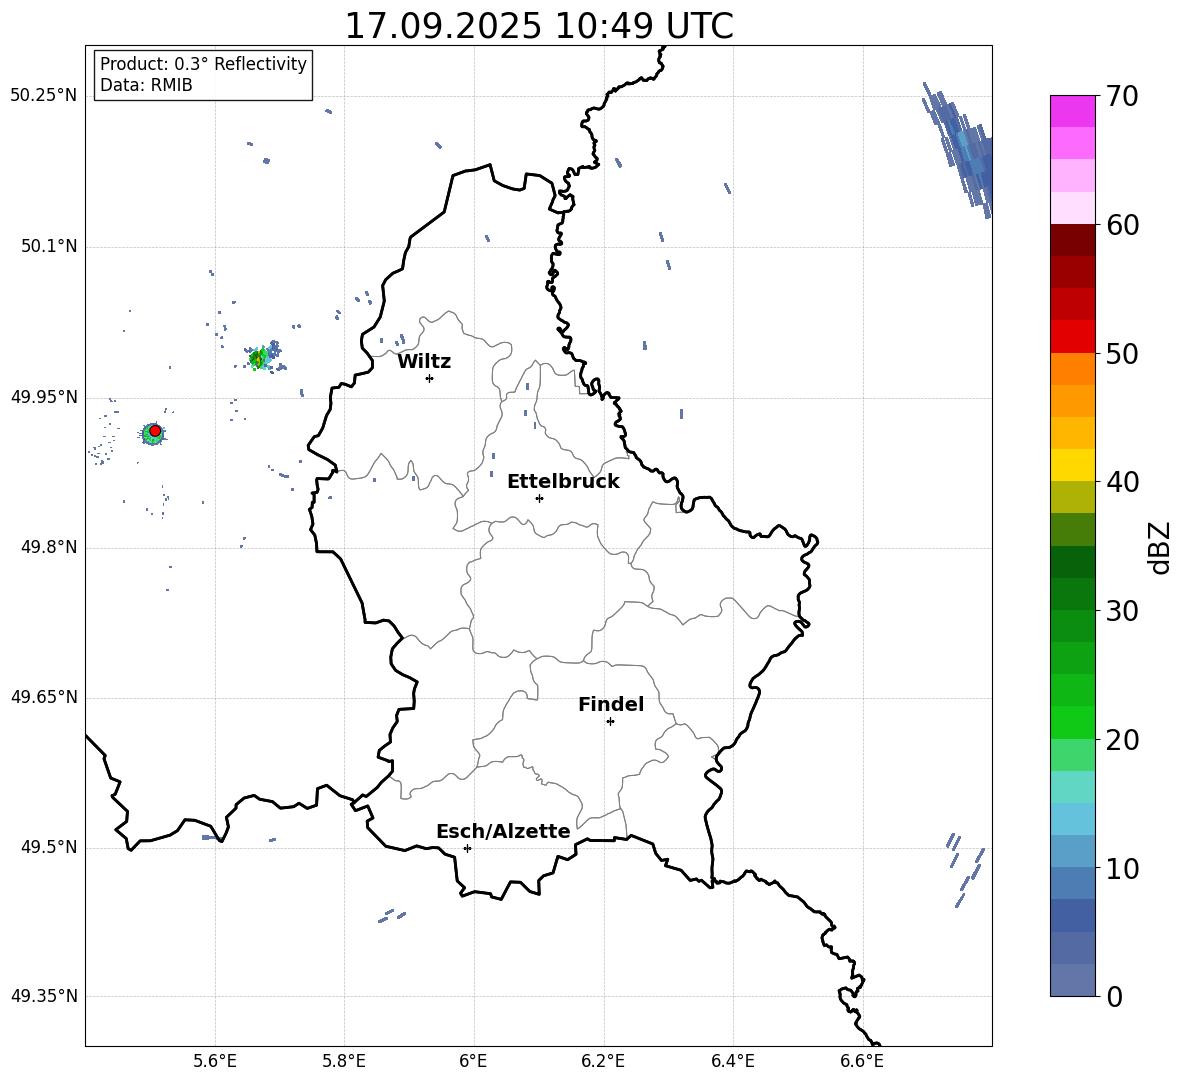Select the blue streak echoes in lower-right
The height and width of the screenshot is (1081, 1184).
965,868
